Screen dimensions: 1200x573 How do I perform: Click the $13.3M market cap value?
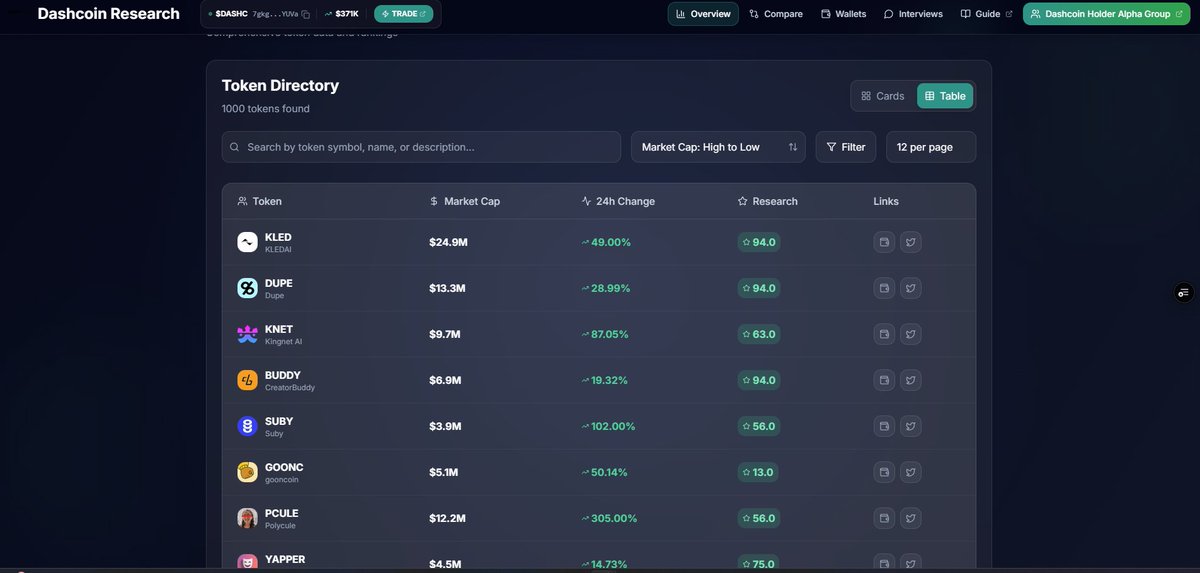(x=447, y=288)
